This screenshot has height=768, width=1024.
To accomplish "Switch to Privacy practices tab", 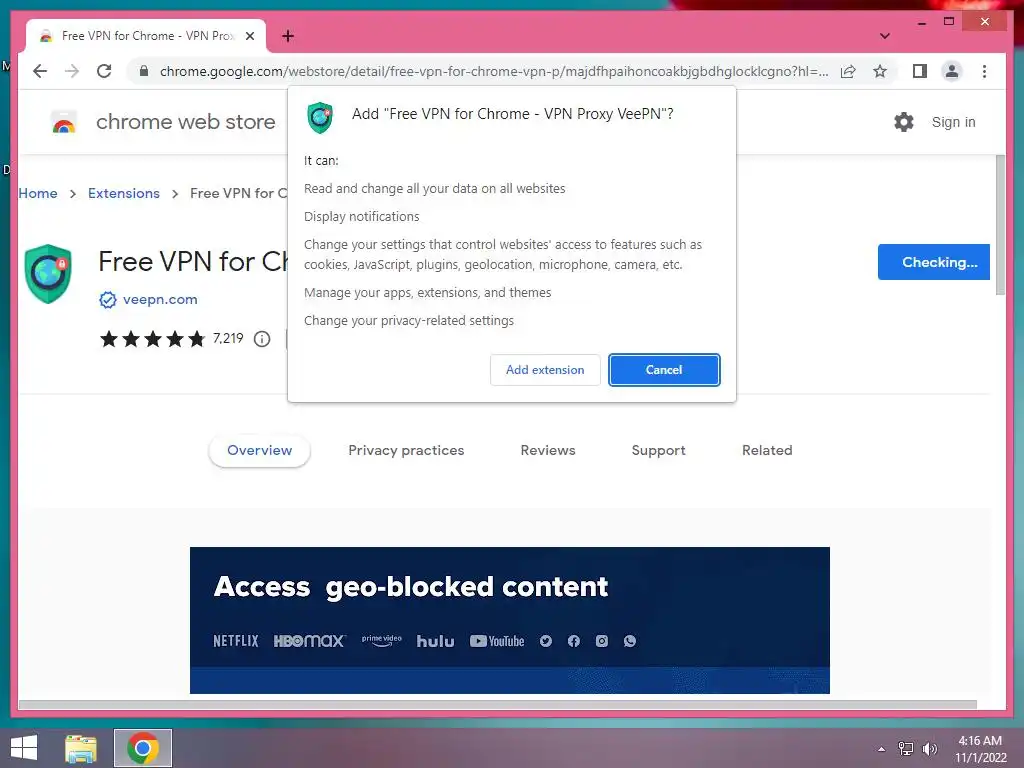I will (x=406, y=451).
